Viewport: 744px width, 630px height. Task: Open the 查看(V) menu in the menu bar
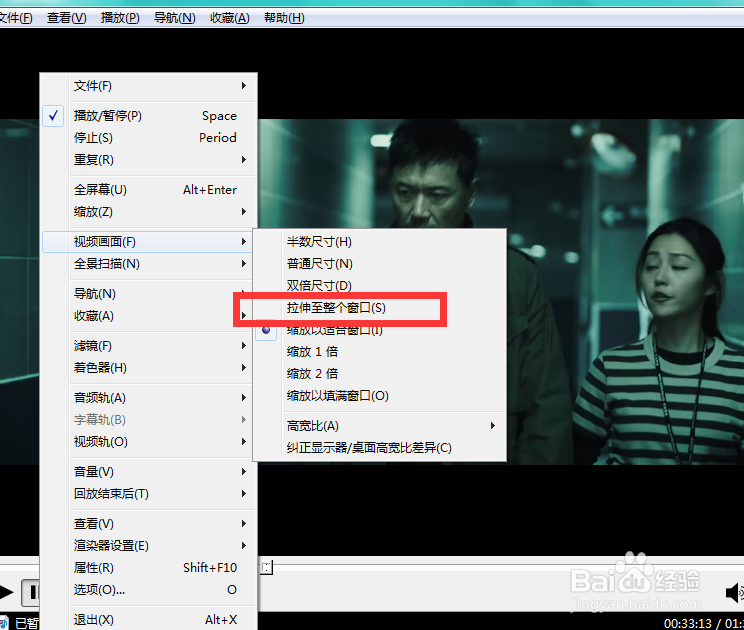(x=66, y=18)
